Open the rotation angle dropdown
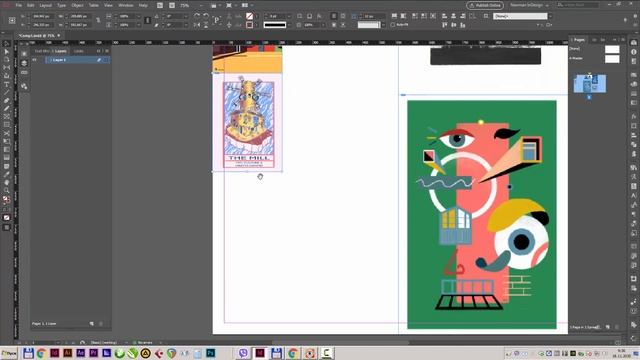This screenshot has width=640, height=360. coord(186,16)
